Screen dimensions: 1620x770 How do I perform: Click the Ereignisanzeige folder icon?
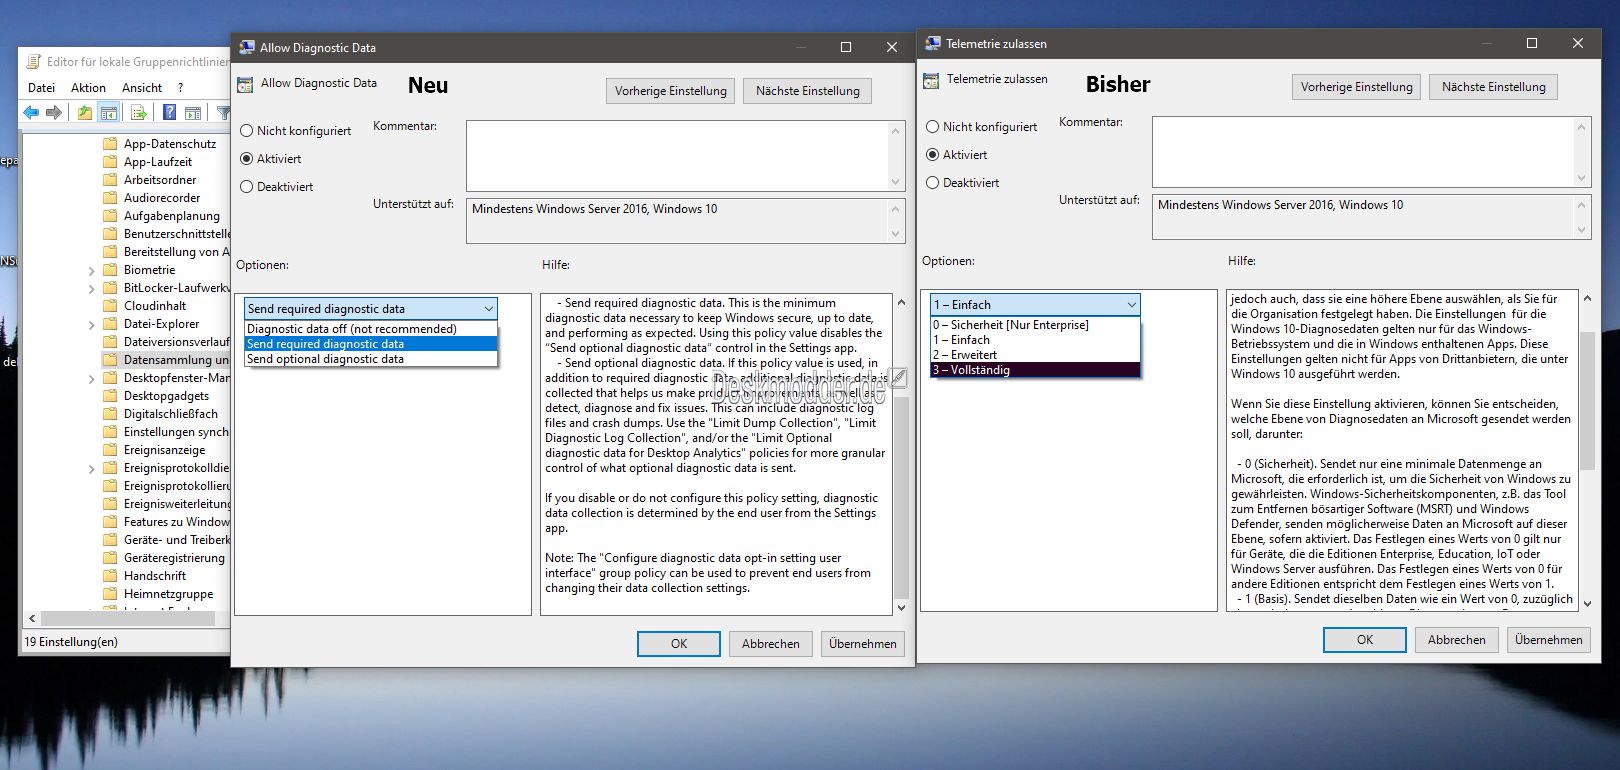(x=110, y=450)
